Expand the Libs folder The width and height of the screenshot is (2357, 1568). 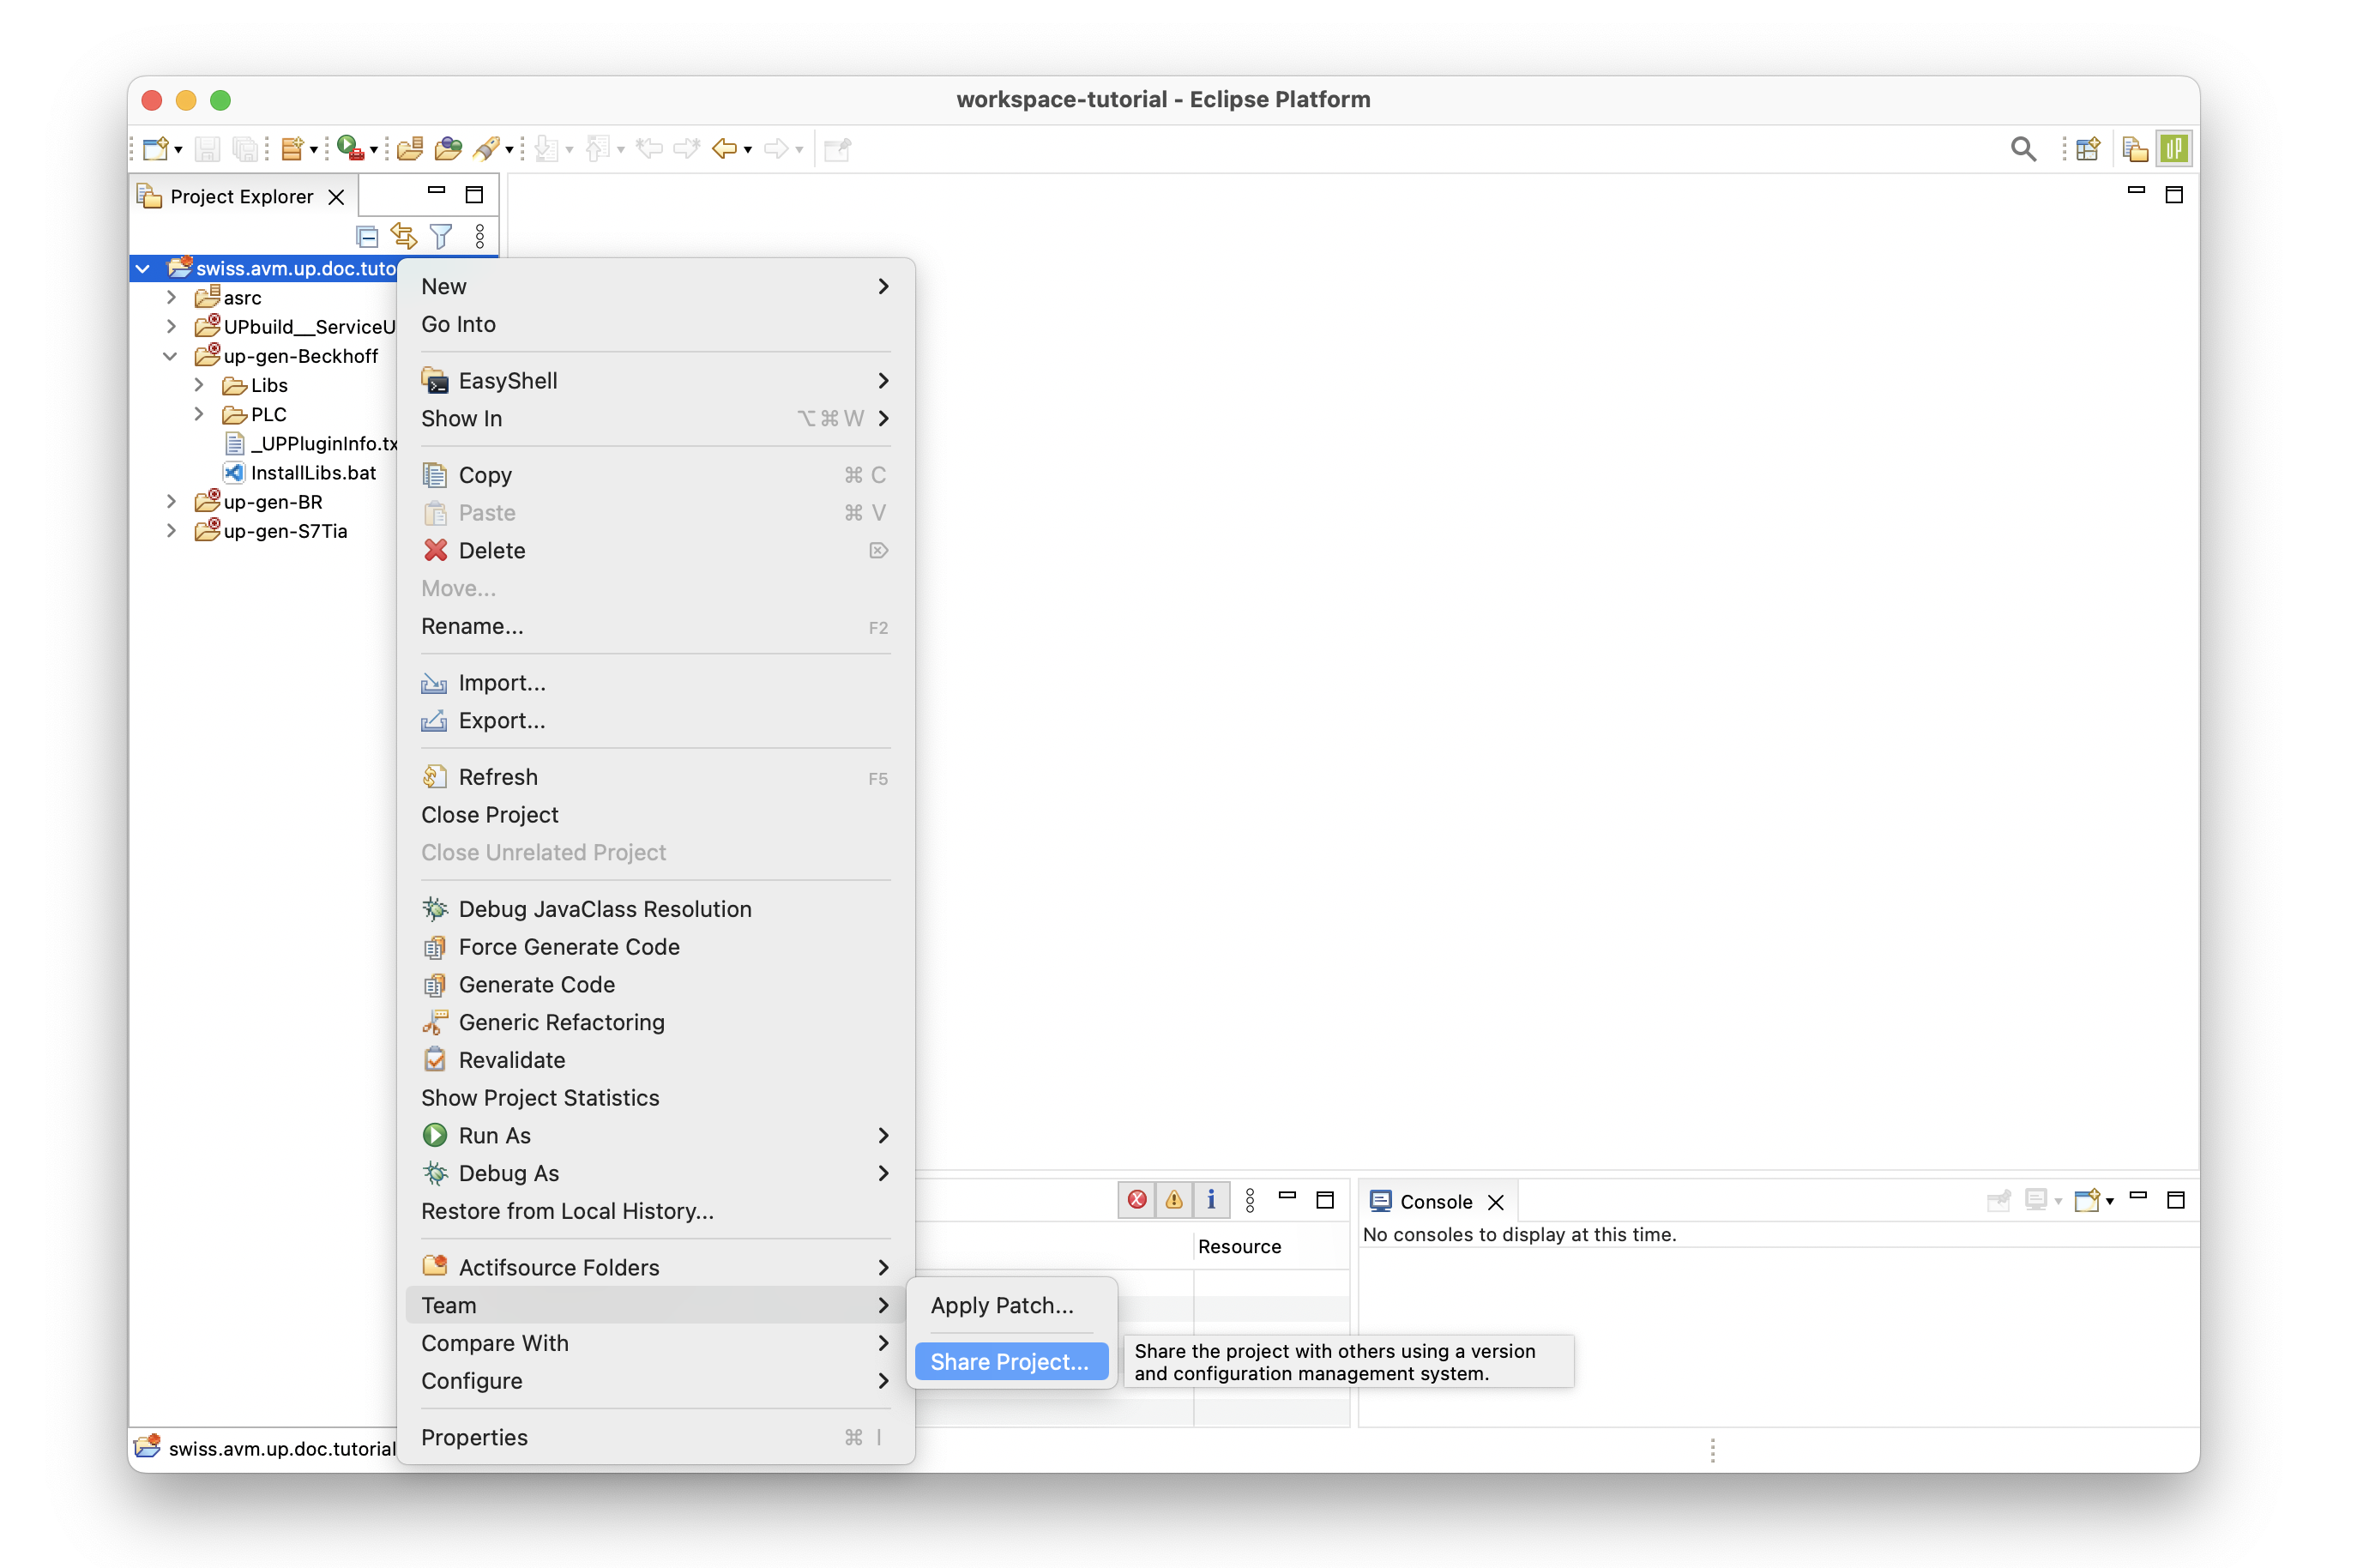199,385
